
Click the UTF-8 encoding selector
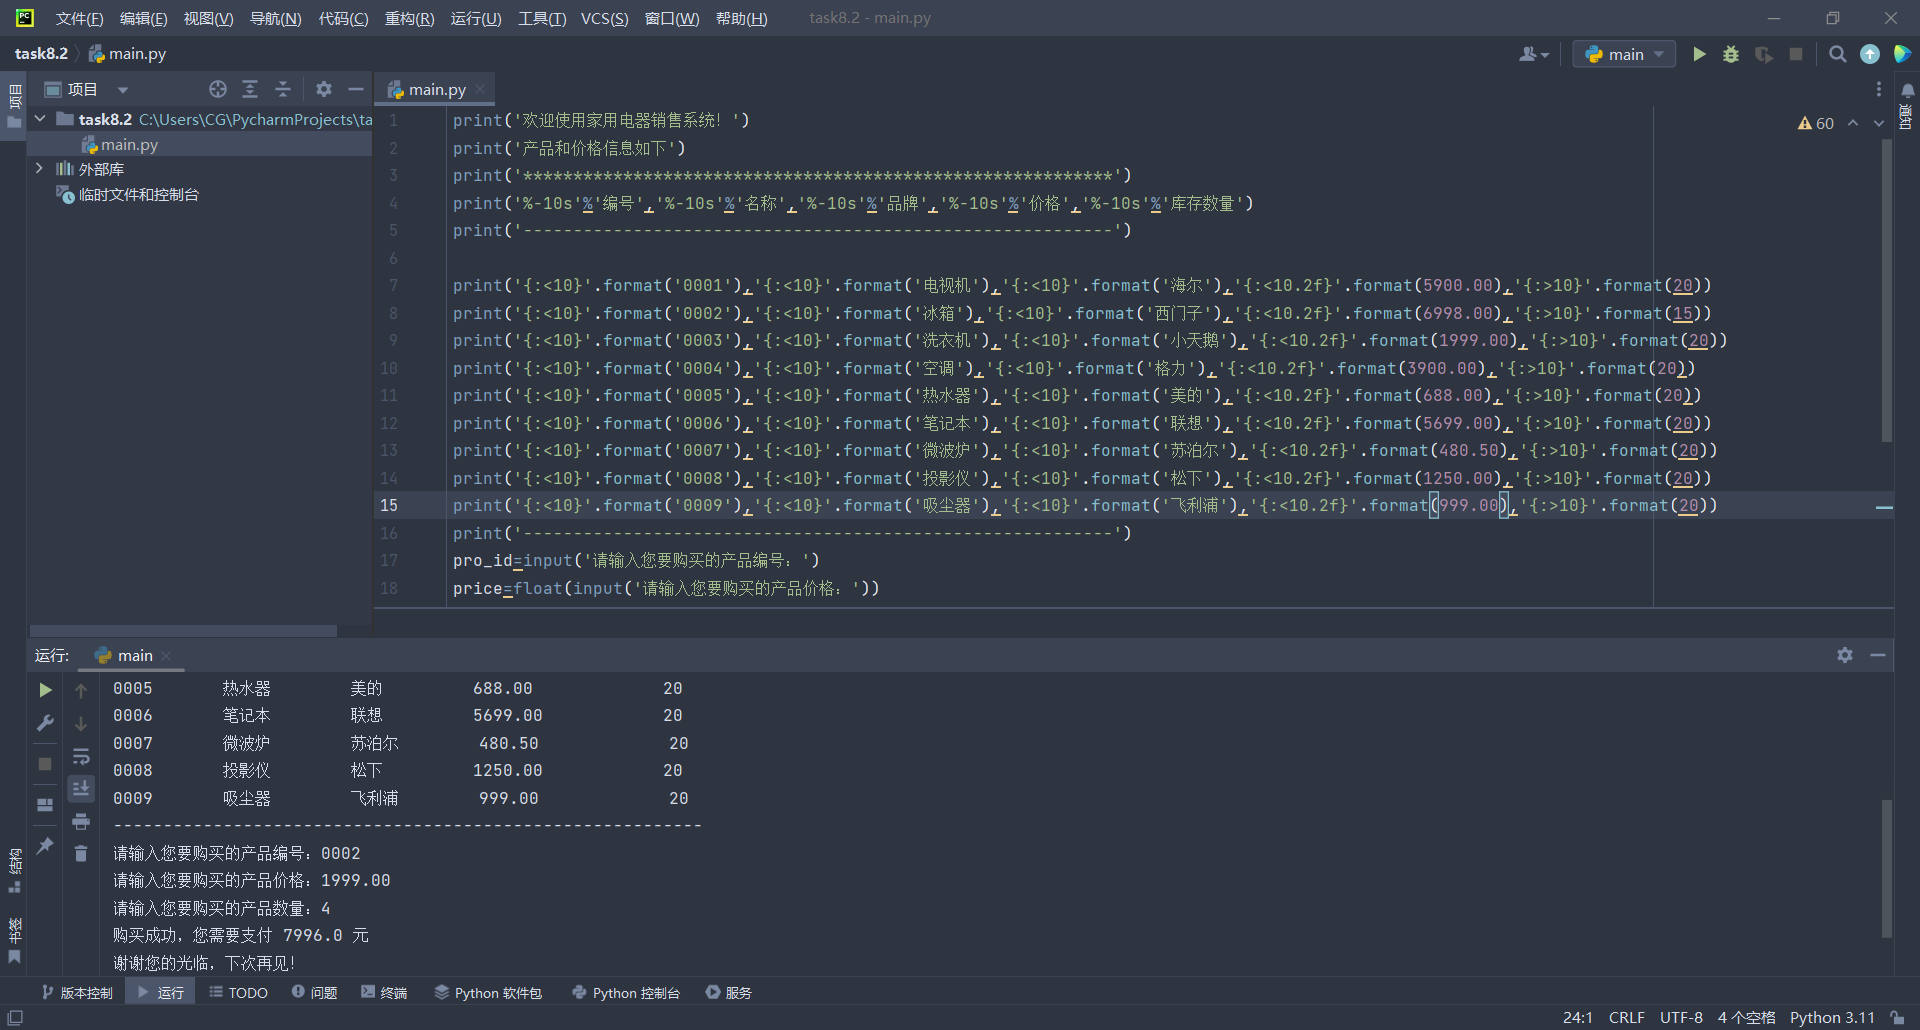[1680, 1017]
